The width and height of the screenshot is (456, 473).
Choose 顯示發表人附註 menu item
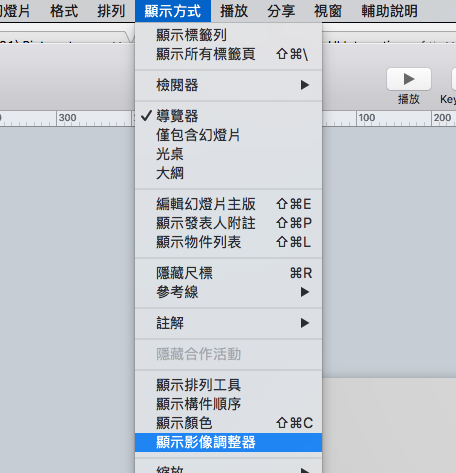pos(228,223)
